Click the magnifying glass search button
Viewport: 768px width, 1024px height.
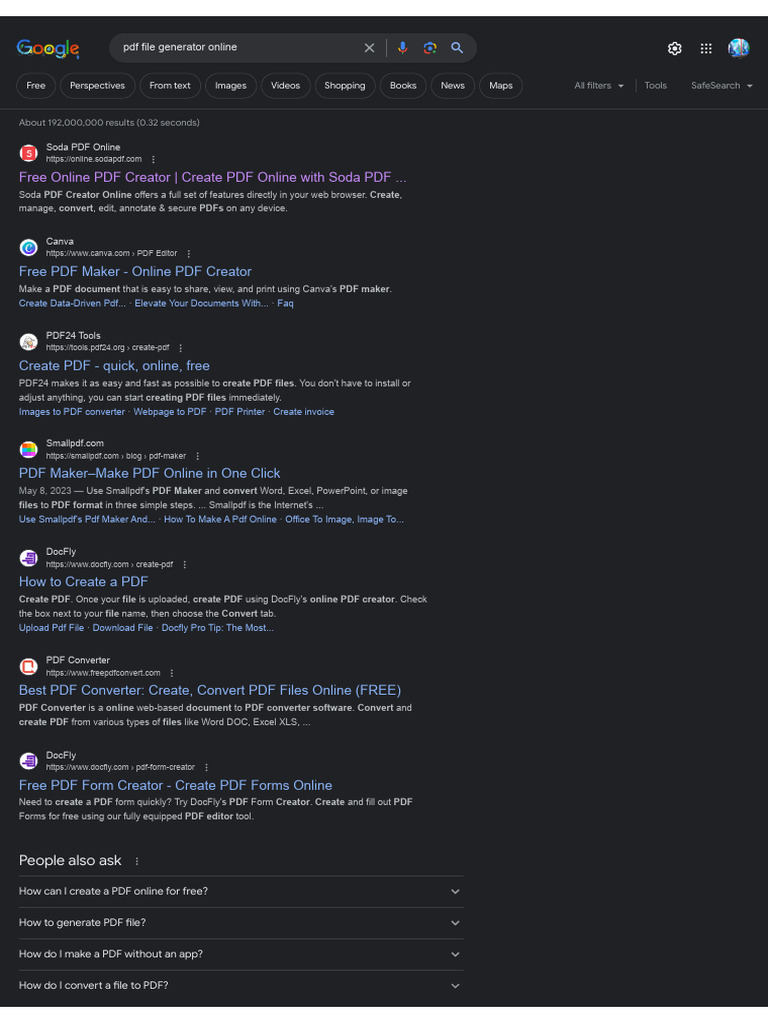click(x=457, y=48)
